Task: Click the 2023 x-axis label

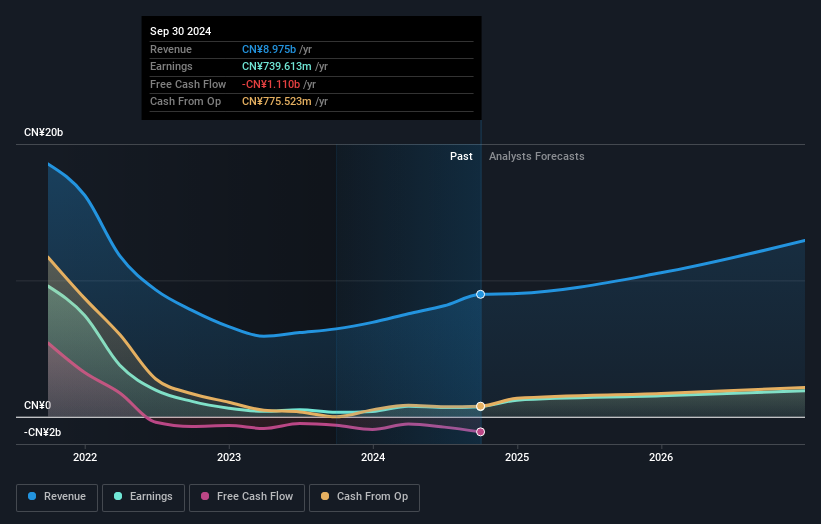Action: click(x=229, y=458)
